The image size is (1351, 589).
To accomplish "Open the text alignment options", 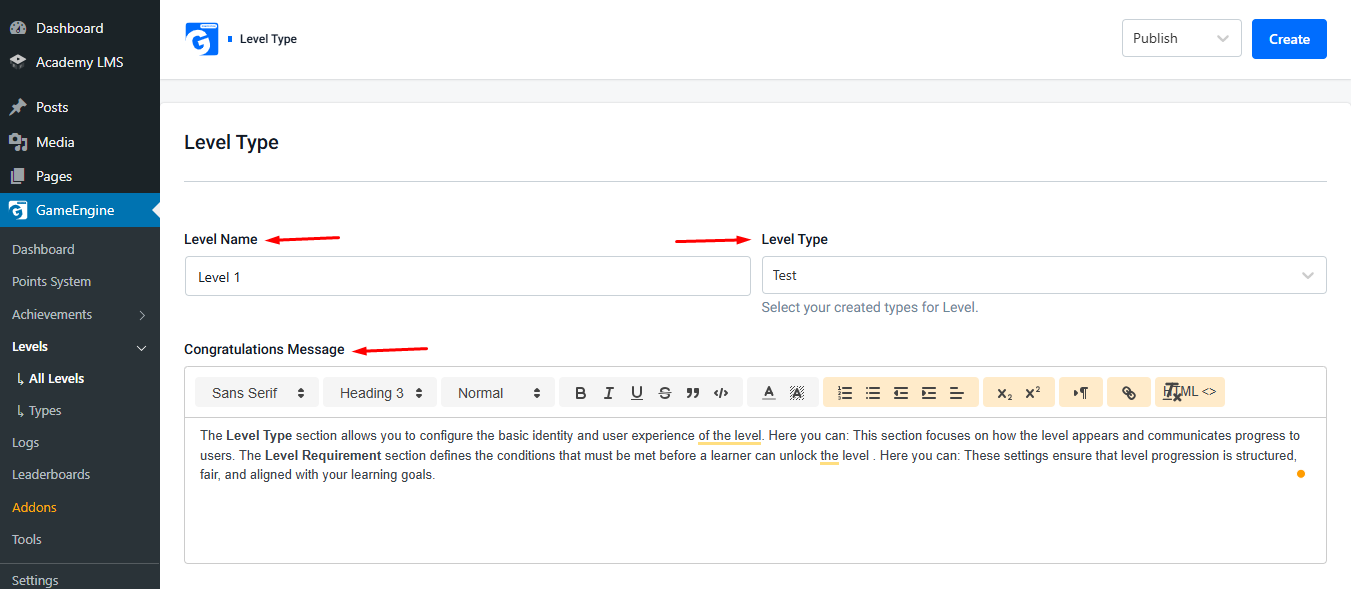I will point(957,393).
